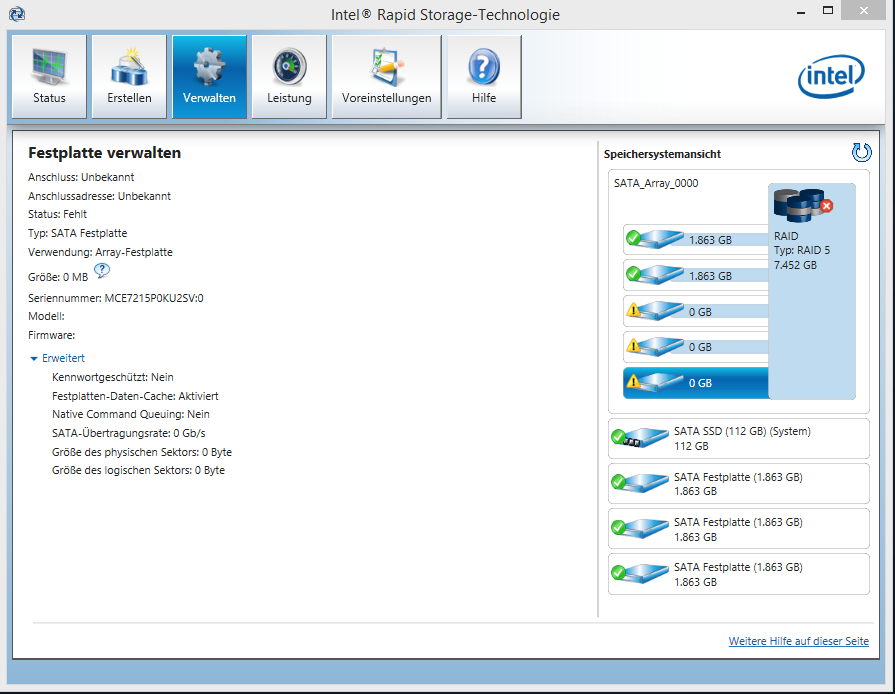Image resolution: width=895 pixels, height=694 pixels.
Task: Click the Intel logo
Action: (831, 76)
